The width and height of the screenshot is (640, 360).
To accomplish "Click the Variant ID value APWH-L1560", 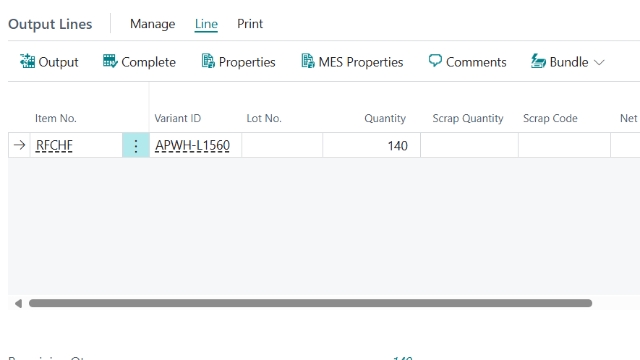I will click(192, 145).
